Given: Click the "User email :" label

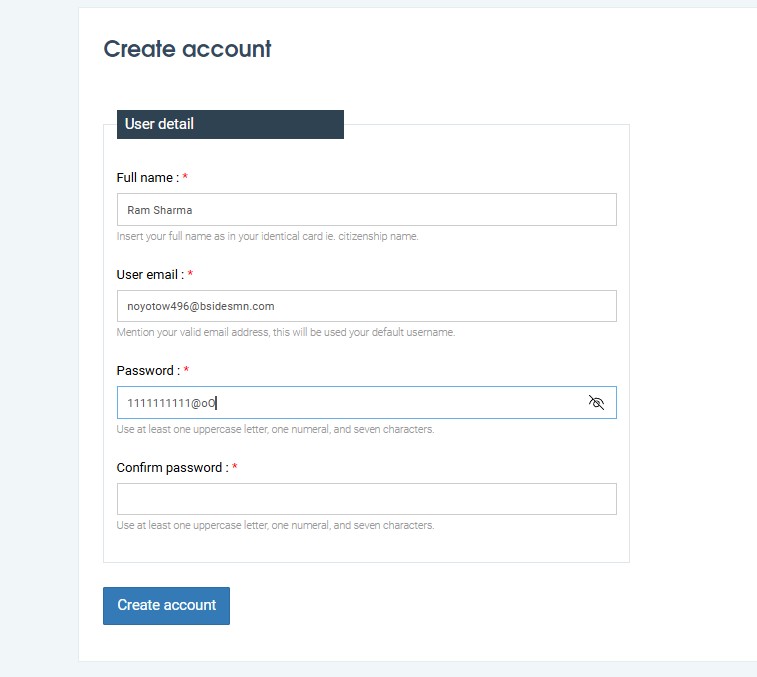Looking at the screenshot, I should [x=150, y=274].
